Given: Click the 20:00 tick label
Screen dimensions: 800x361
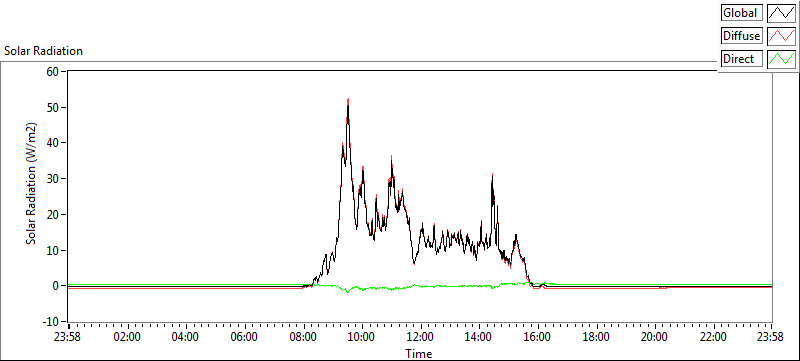Looking at the screenshot, I should click(x=655, y=337).
